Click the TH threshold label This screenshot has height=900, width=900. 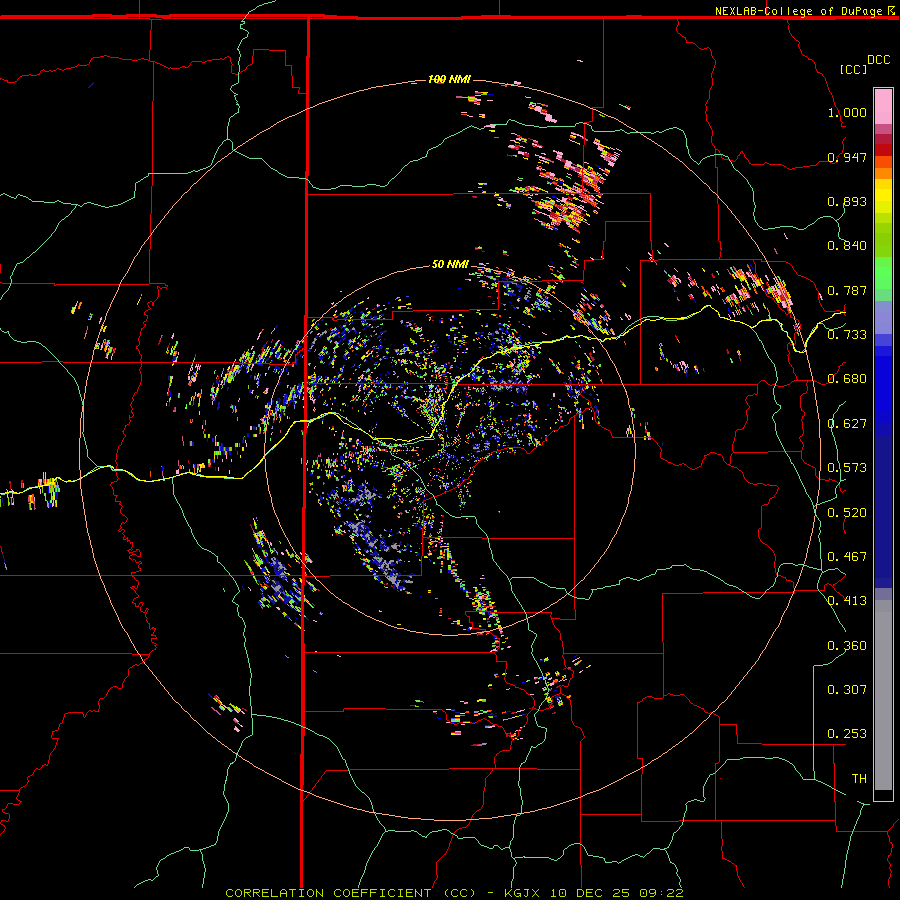(x=859, y=779)
